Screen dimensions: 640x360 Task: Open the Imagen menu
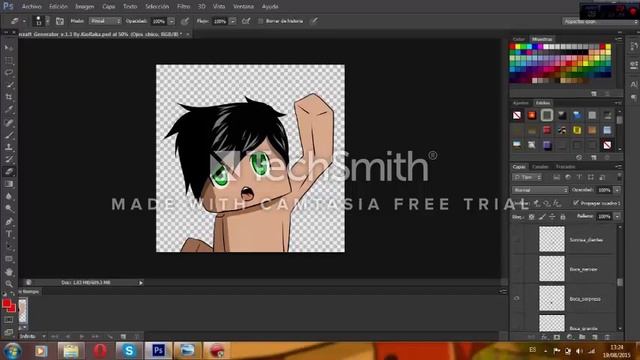coord(84,7)
